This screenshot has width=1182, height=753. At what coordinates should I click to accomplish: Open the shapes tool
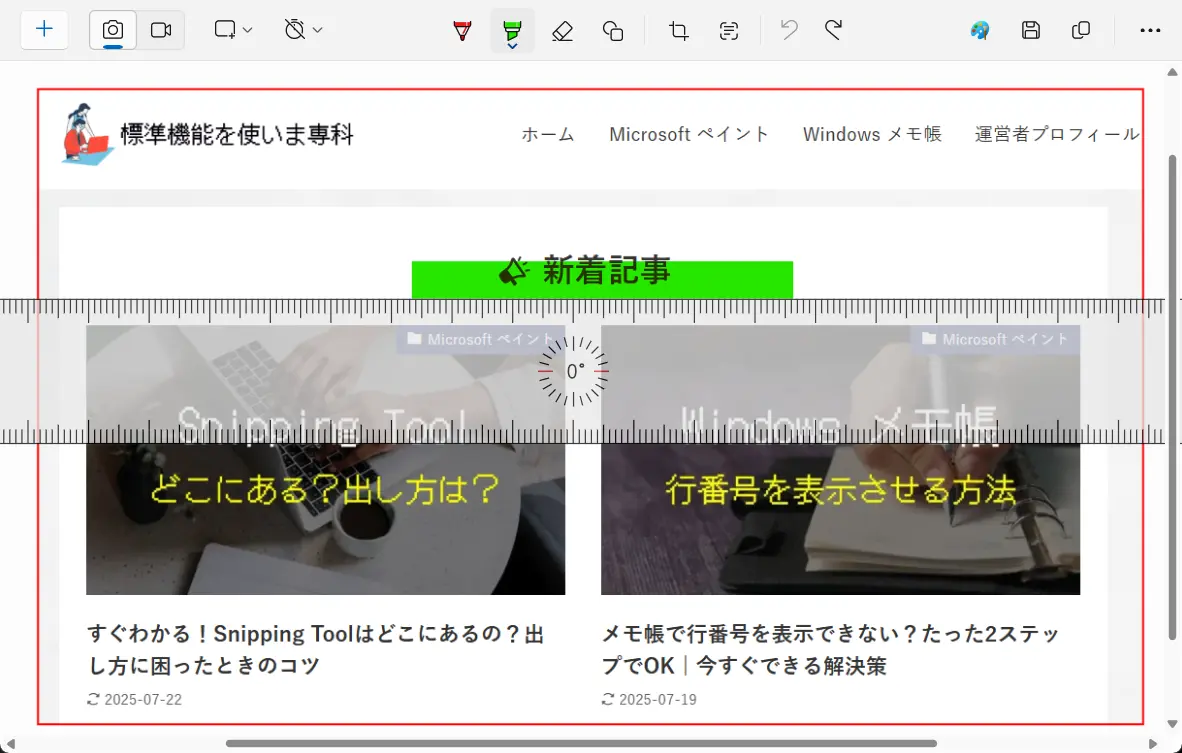(613, 30)
